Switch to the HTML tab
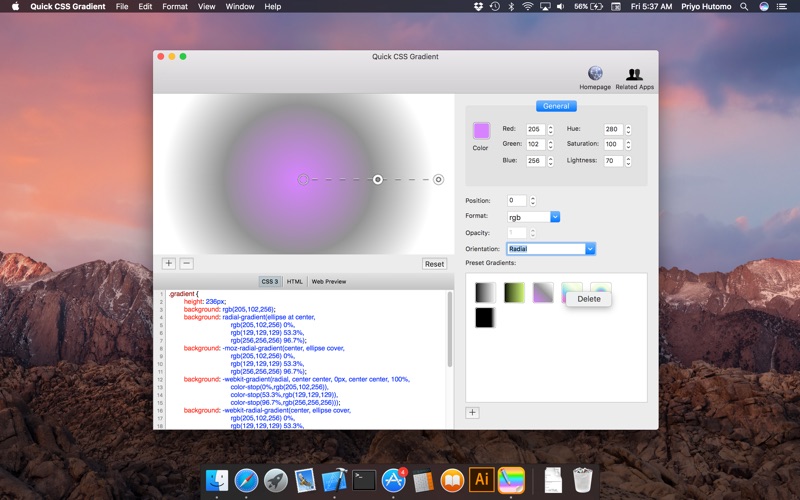The image size is (800, 500). point(294,282)
